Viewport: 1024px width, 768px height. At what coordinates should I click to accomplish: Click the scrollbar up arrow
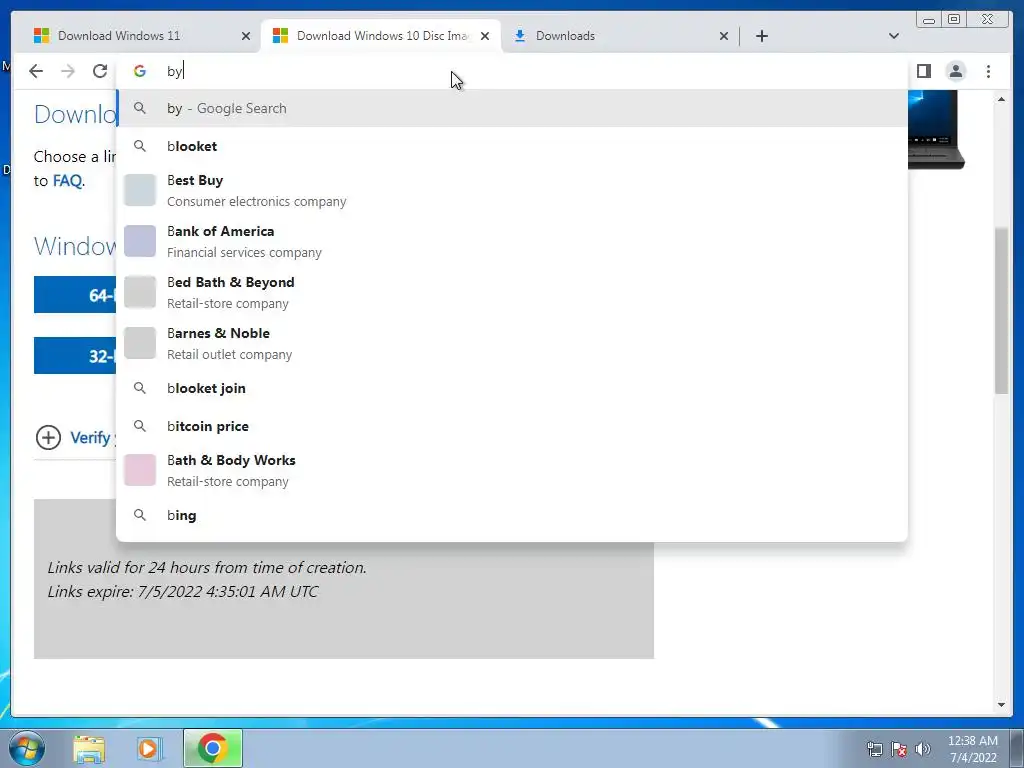[1001, 99]
